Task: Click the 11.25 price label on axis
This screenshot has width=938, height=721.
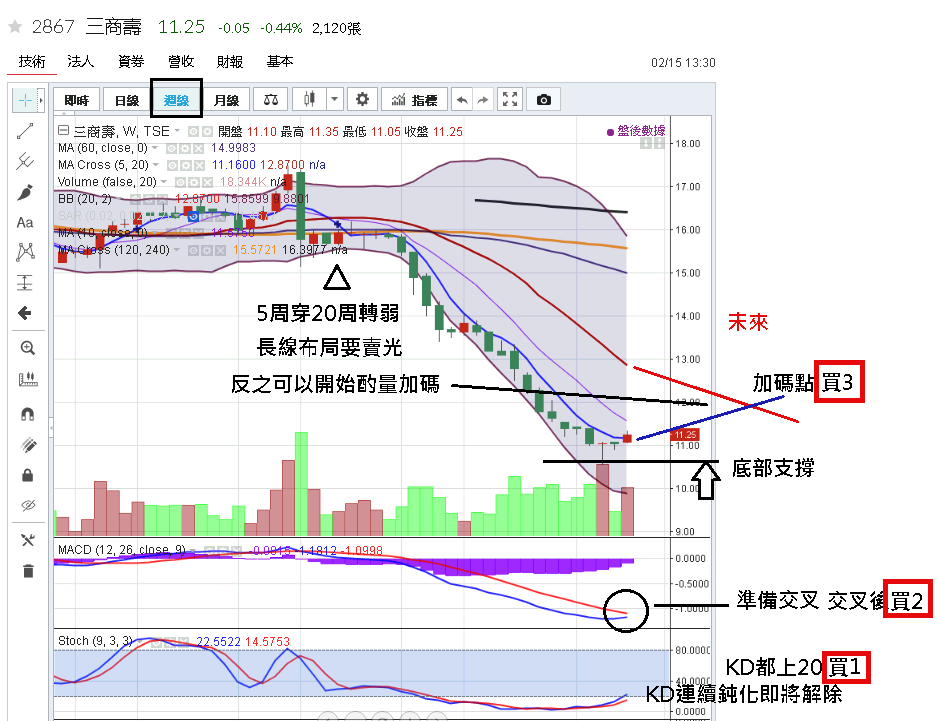Action: point(684,435)
